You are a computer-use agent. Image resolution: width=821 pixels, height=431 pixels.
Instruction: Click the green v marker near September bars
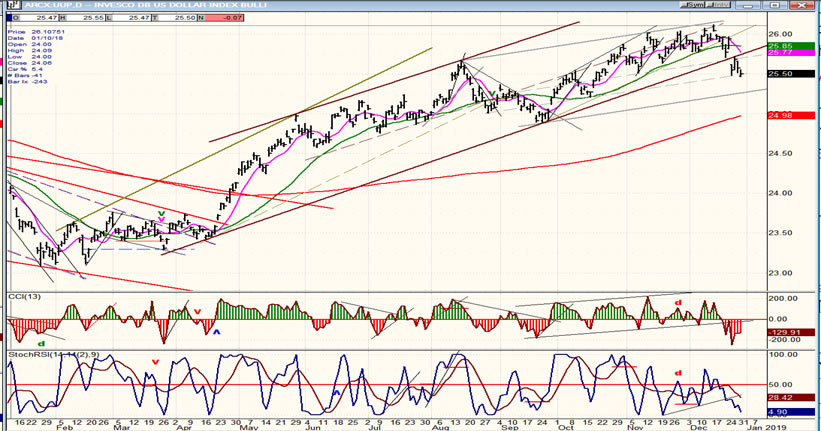(492, 93)
